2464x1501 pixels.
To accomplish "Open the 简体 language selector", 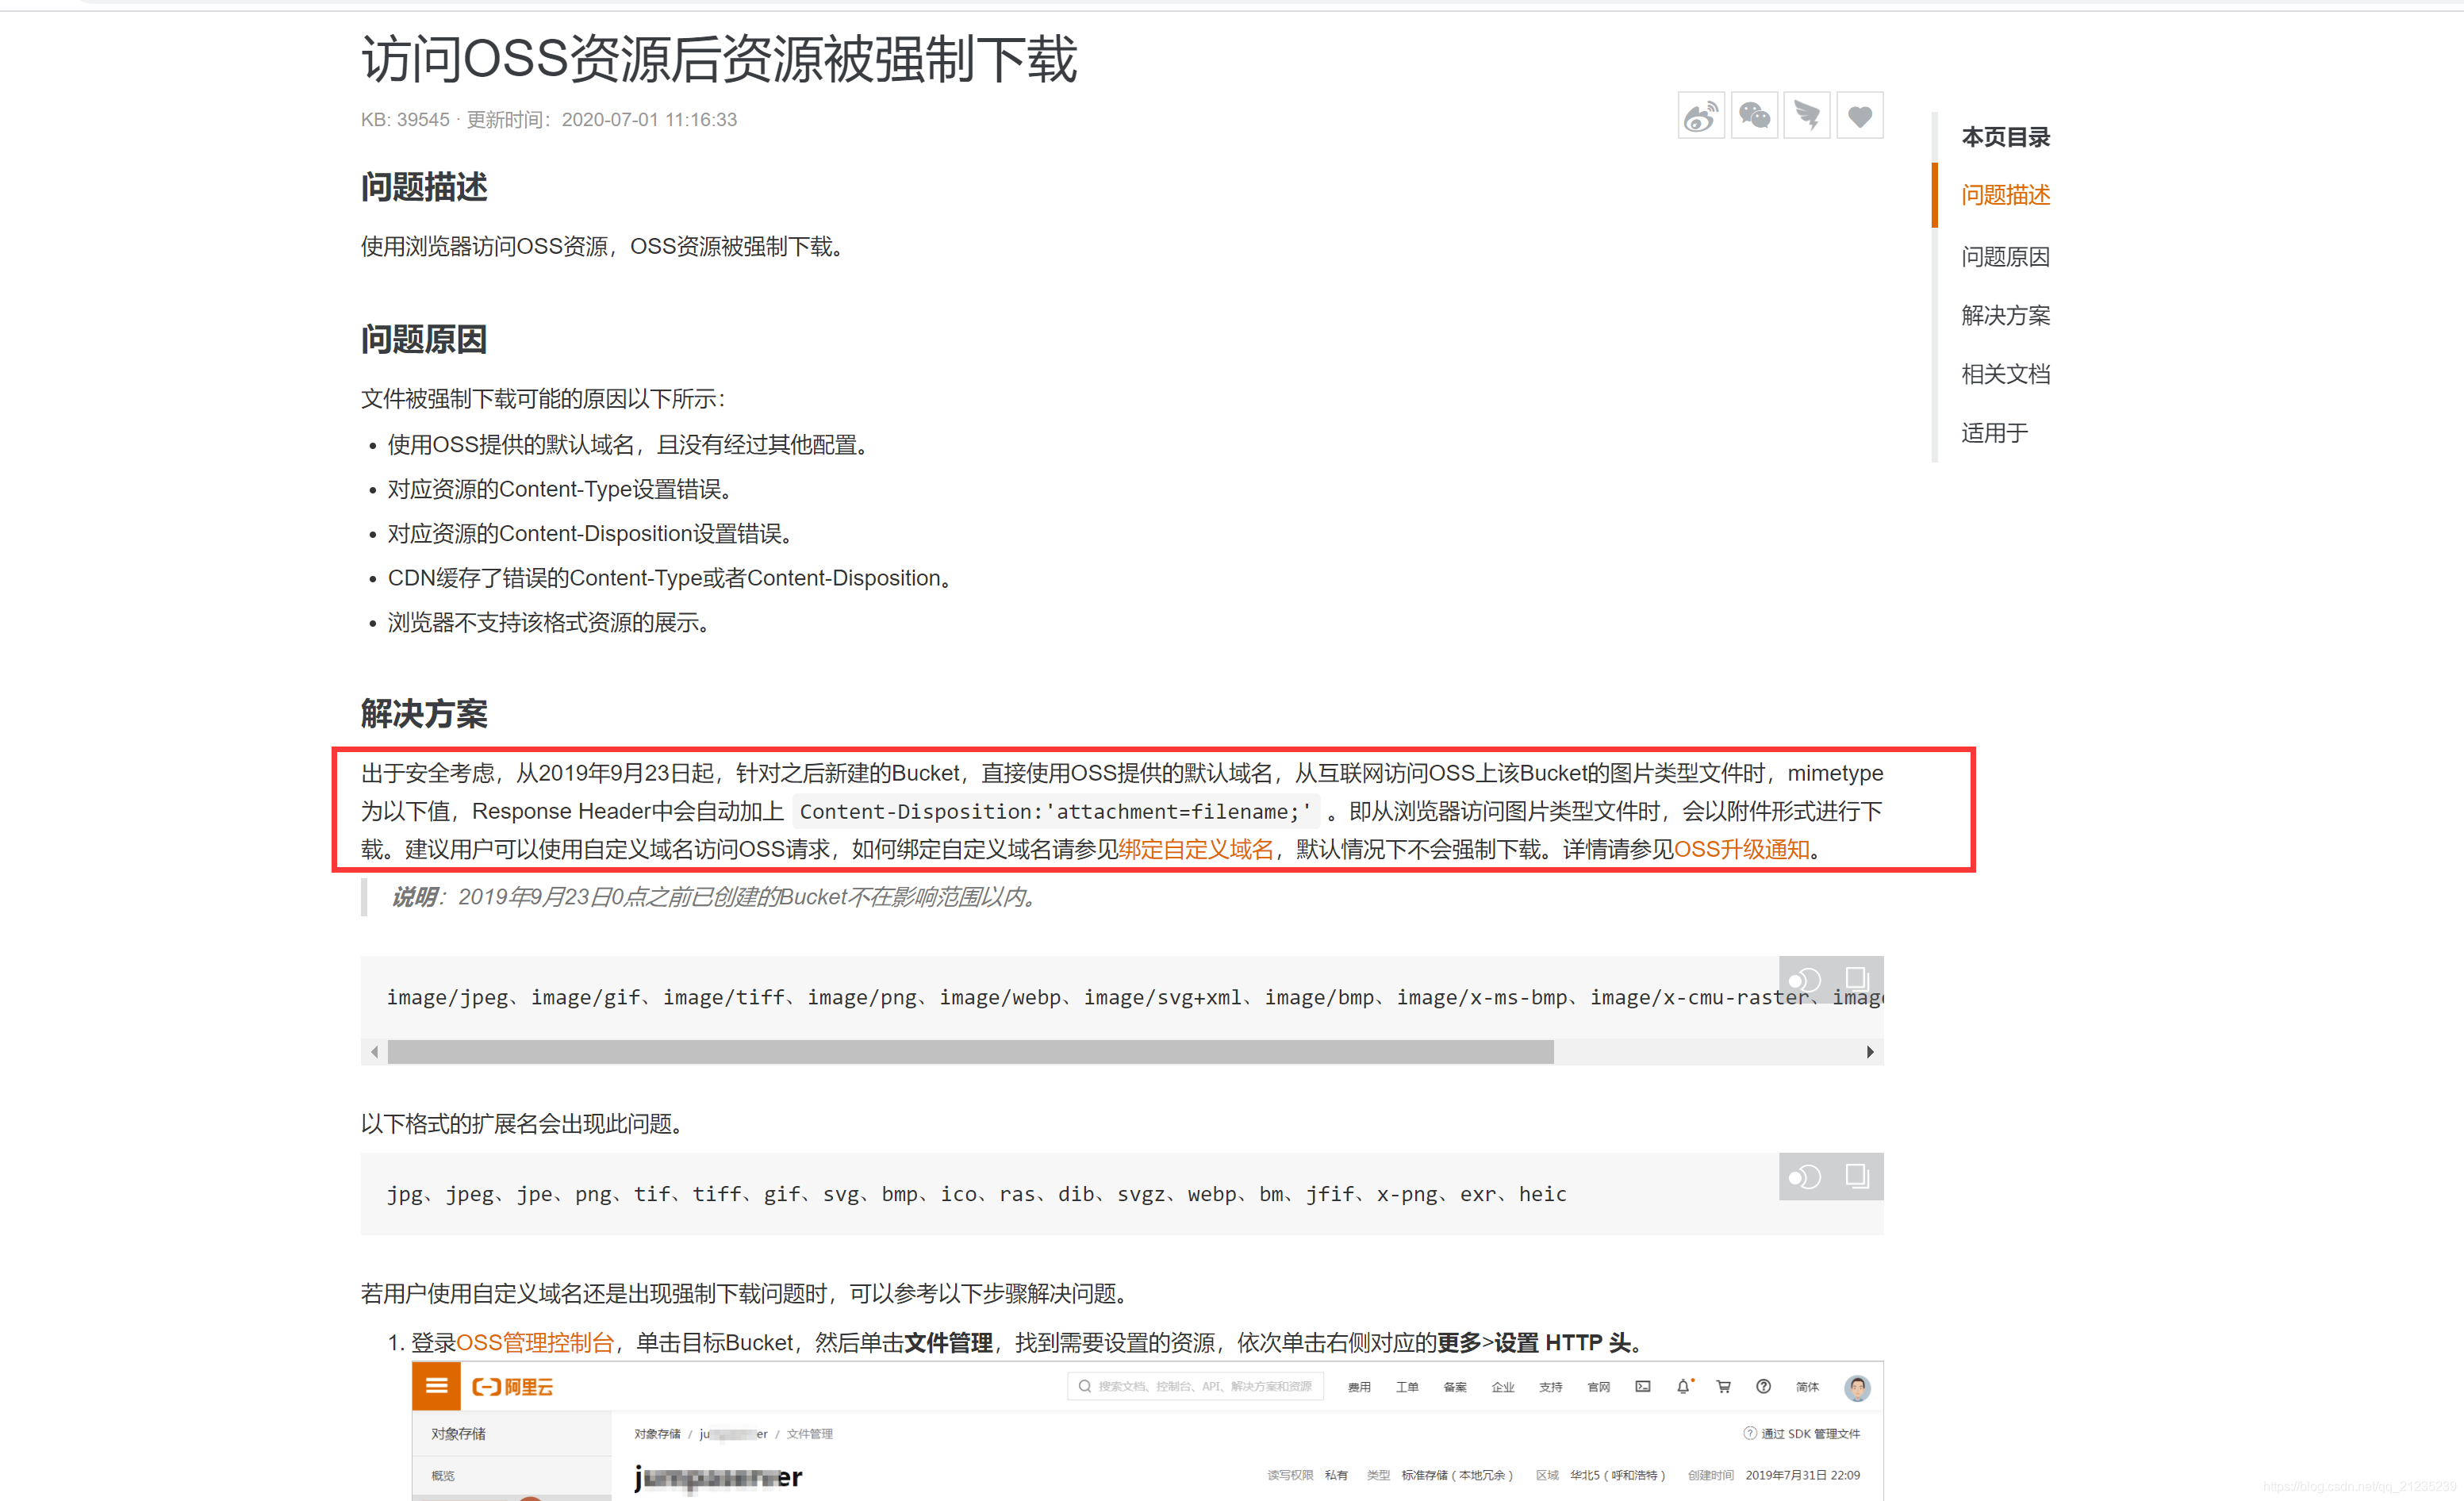I will (x=1808, y=1386).
